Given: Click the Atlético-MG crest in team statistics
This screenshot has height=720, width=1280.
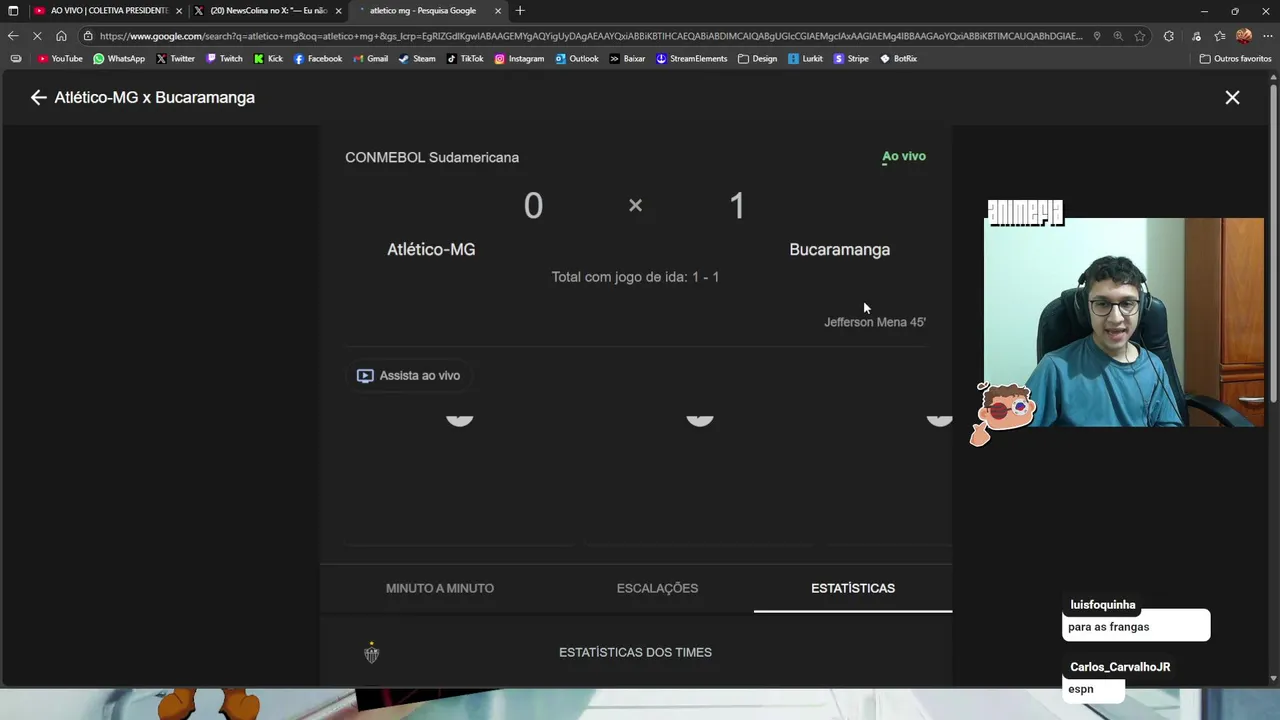Looking at the screenshot, I should click(371, 653).
